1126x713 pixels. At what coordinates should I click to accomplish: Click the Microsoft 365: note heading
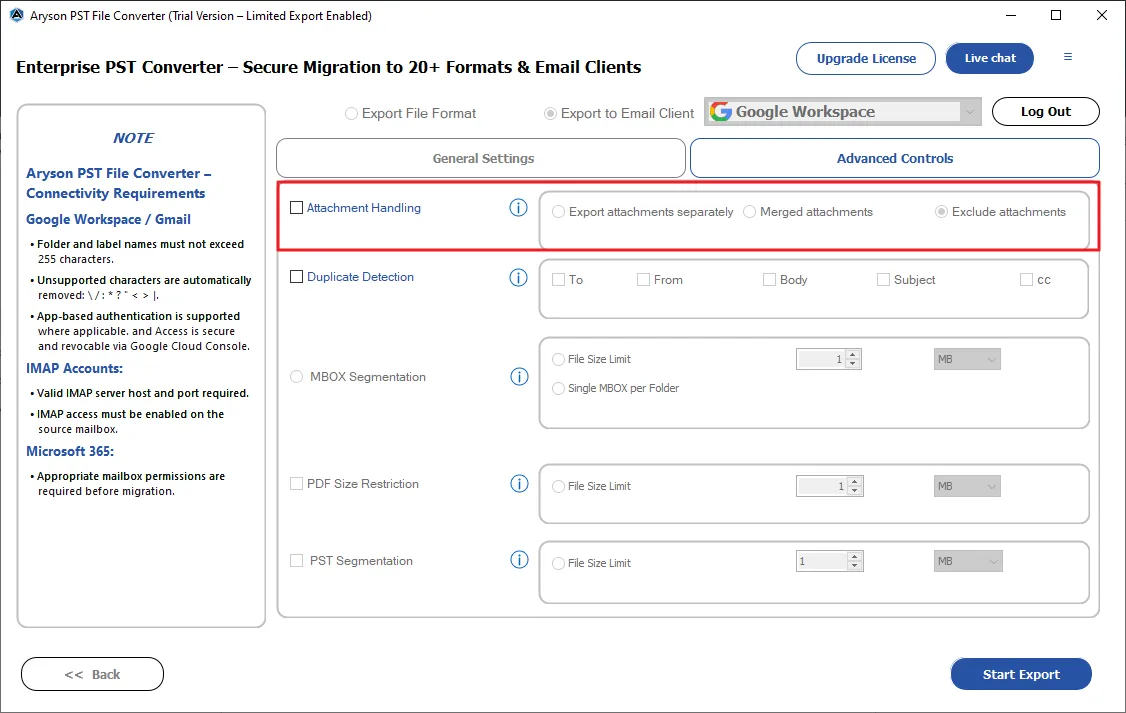tap(70, 452)
